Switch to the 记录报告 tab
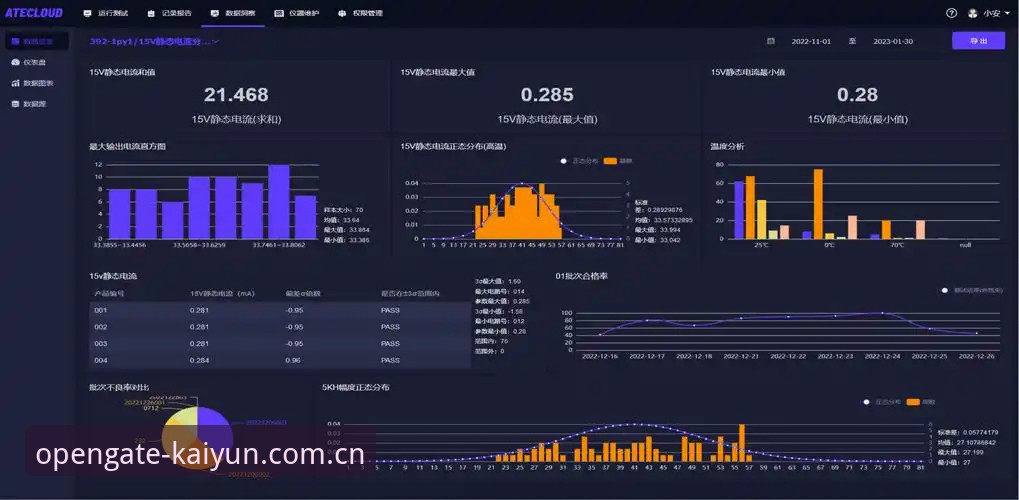 click(x=169, y=13)
